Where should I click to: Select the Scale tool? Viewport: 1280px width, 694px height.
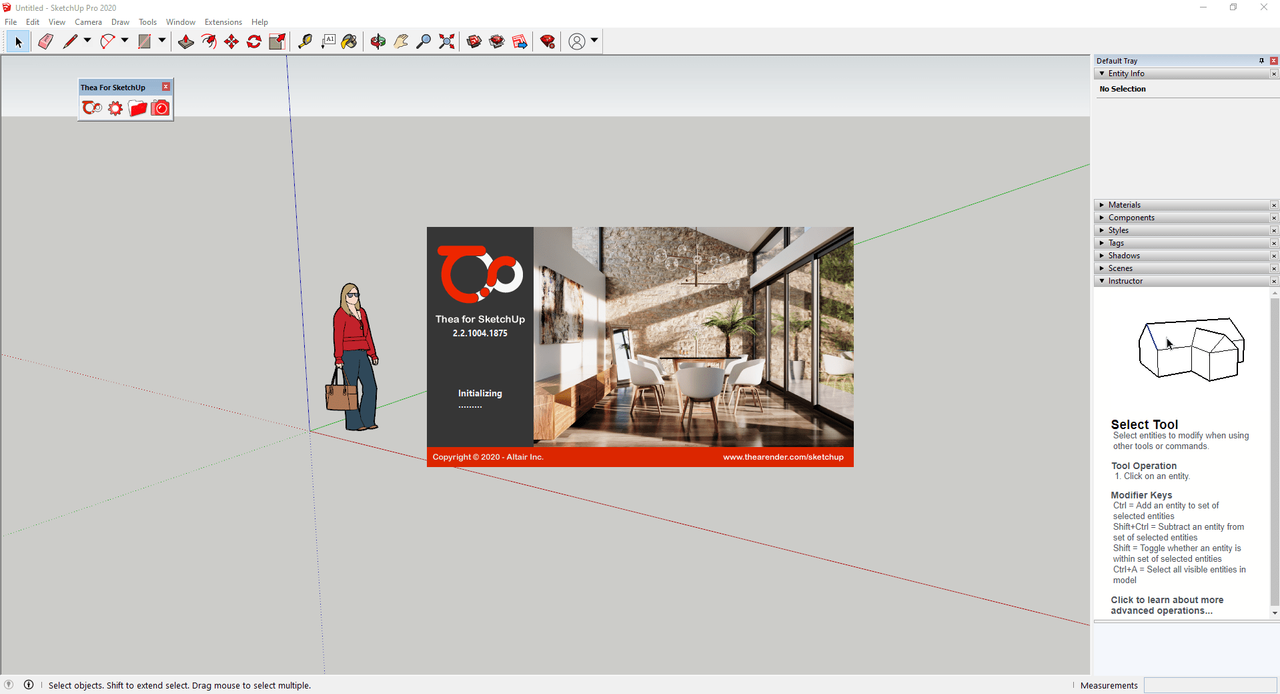coord(277,41)
